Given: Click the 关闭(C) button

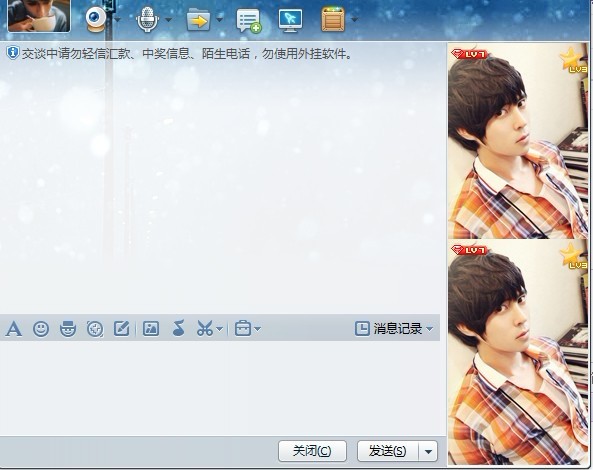Looking at the screenshot, I should pos(312,451).
